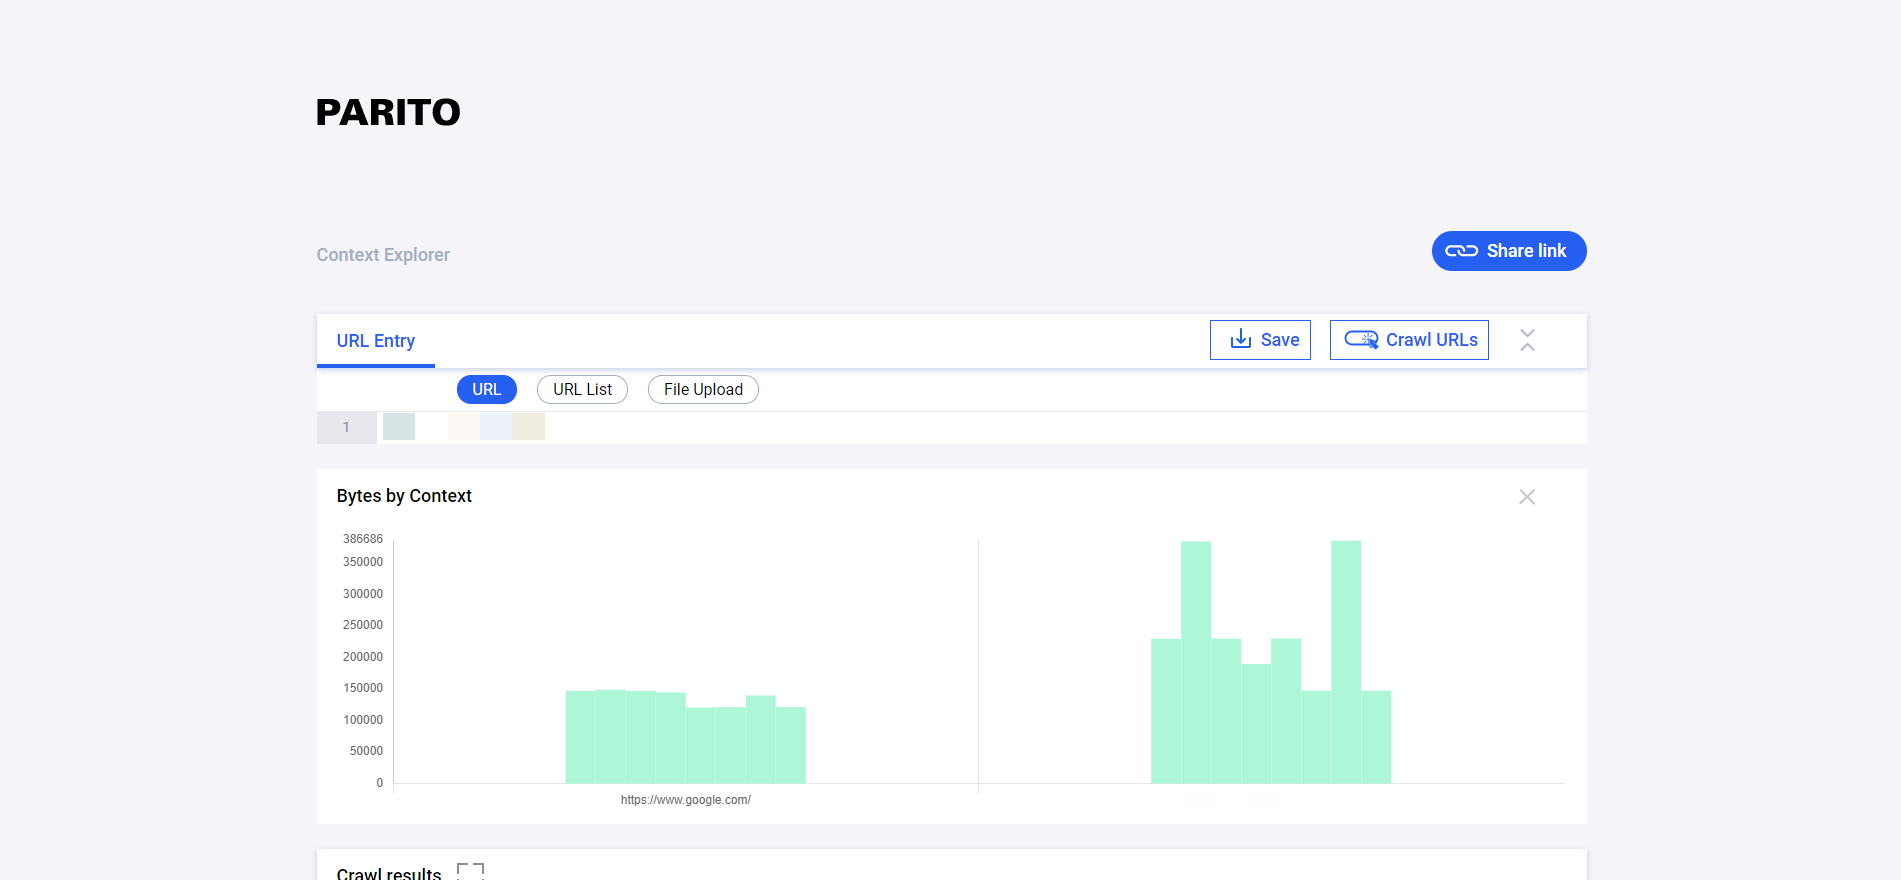1901x880 pixels.
Task: Click the chain icon in Share link
Action: click(1461, 251)
